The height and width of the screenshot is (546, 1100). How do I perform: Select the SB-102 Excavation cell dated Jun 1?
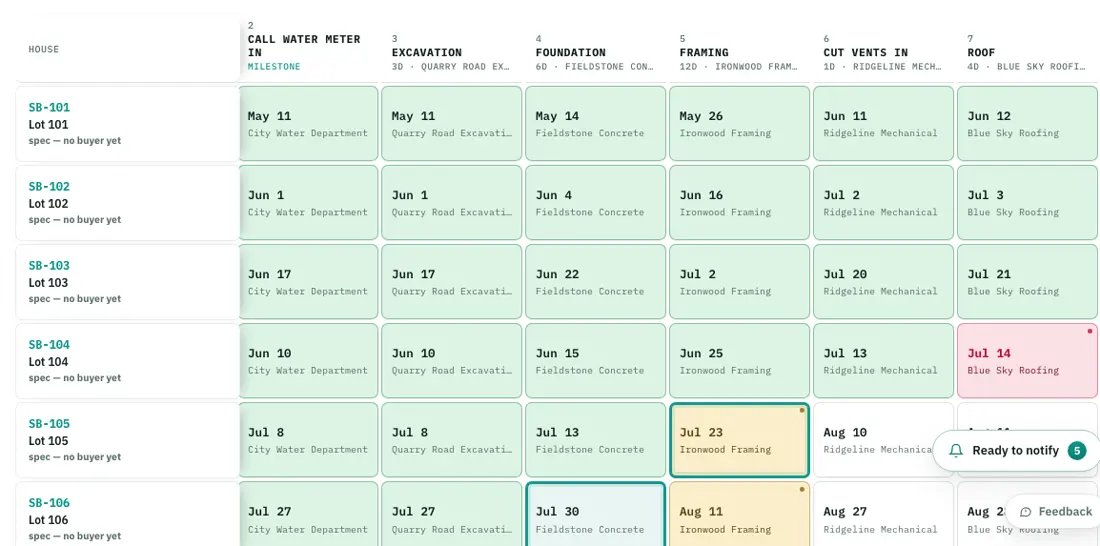pyautogui.click(x=452, y=203)
